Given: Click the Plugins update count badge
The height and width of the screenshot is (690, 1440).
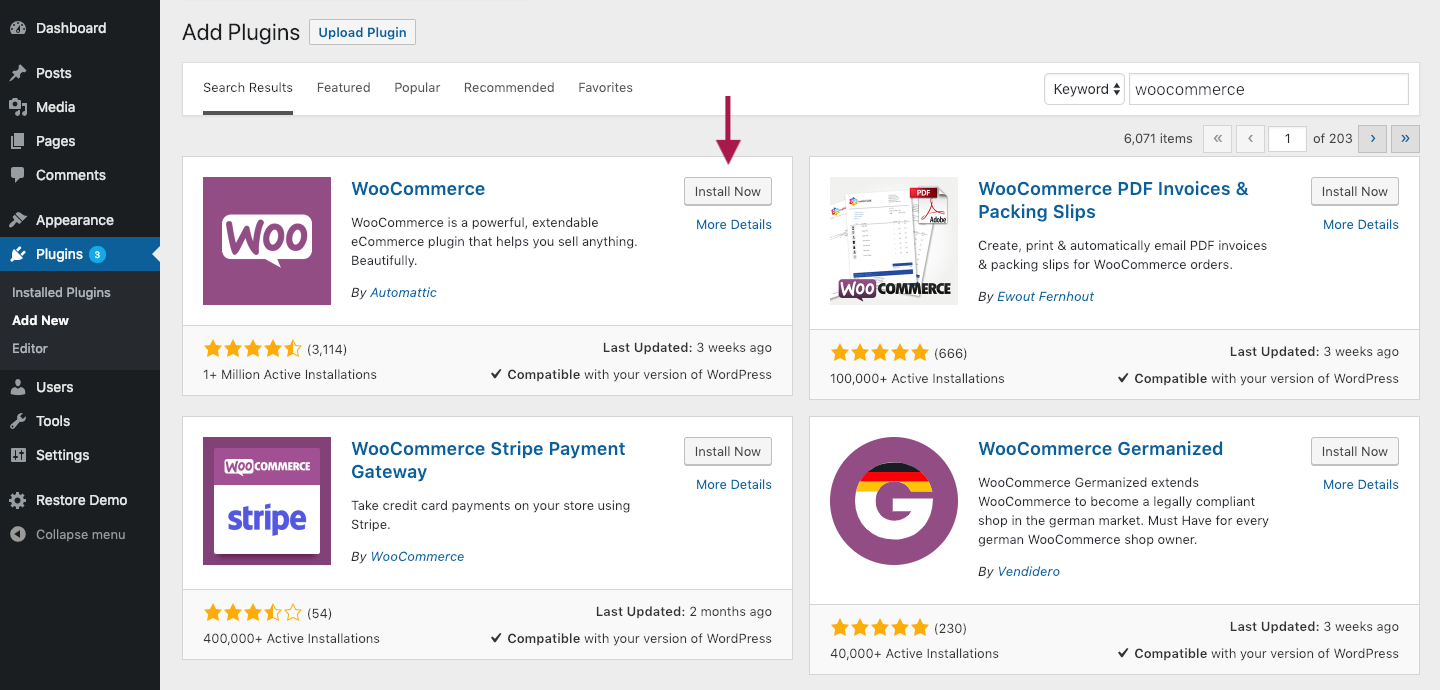Looking at the screenshot, I should point(97,254).
